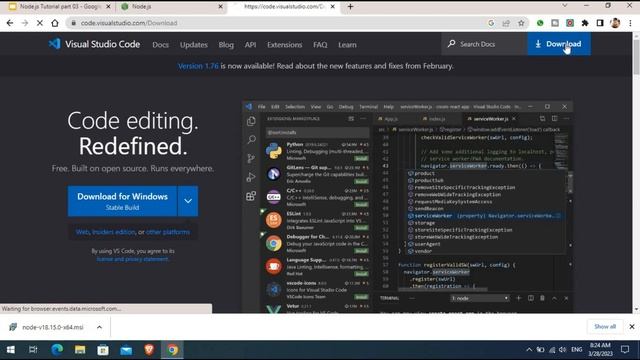The width and height of the screenshot is (640, 360).
Task: Open the Version 1.76 release link
Action: tap(198, 66)
